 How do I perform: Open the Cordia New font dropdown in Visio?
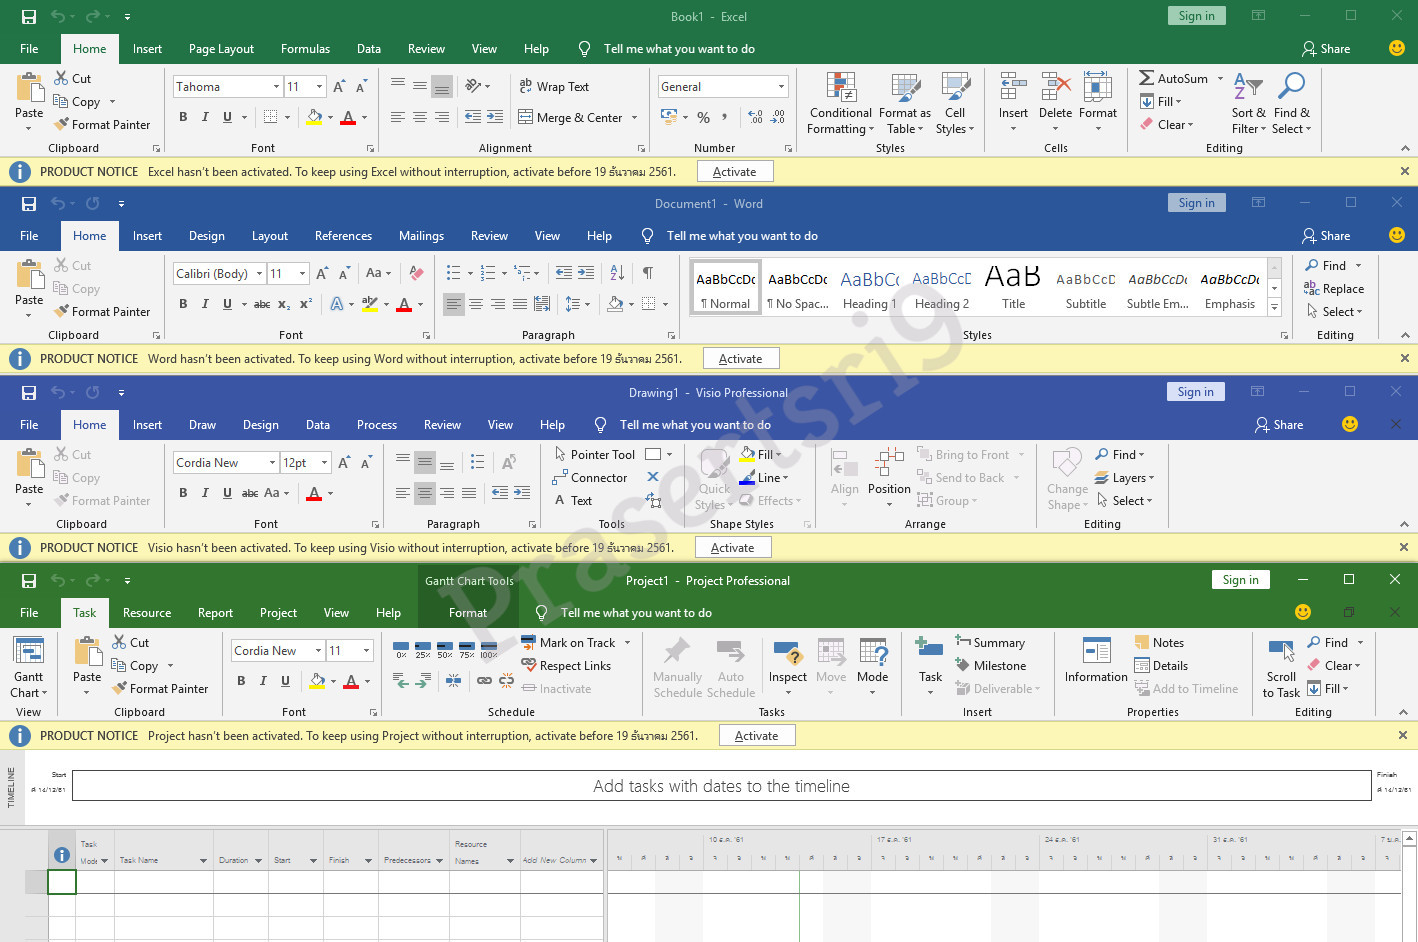tap(272, 463)
